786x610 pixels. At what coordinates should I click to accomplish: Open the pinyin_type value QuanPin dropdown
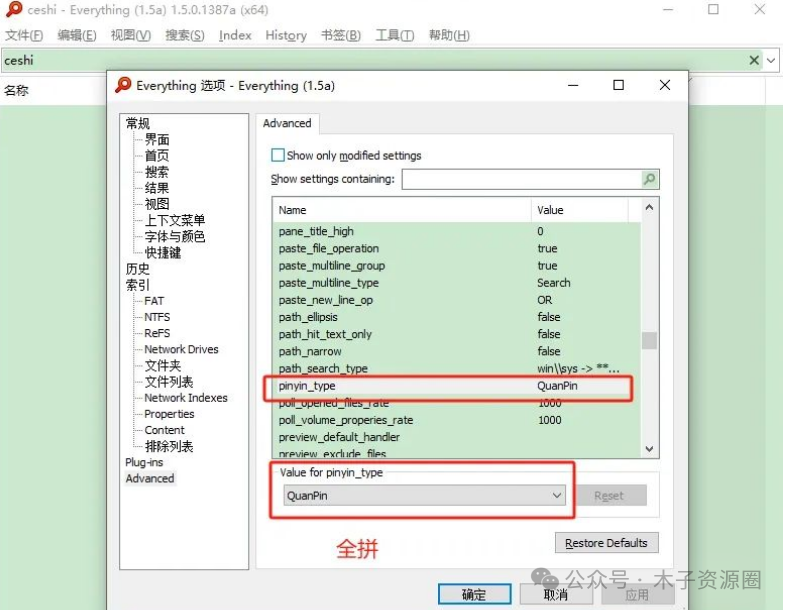[x=425, y=495]
